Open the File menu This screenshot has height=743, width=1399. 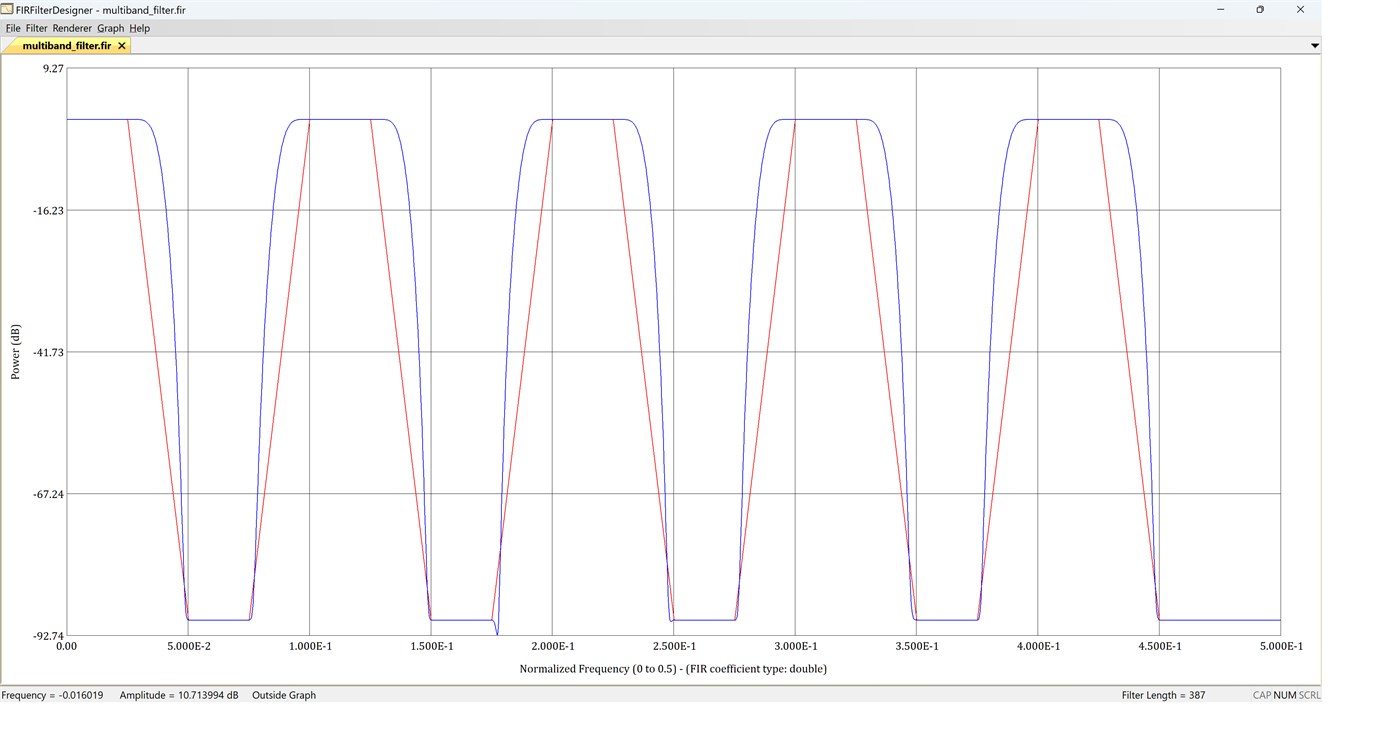pos(13,28)
